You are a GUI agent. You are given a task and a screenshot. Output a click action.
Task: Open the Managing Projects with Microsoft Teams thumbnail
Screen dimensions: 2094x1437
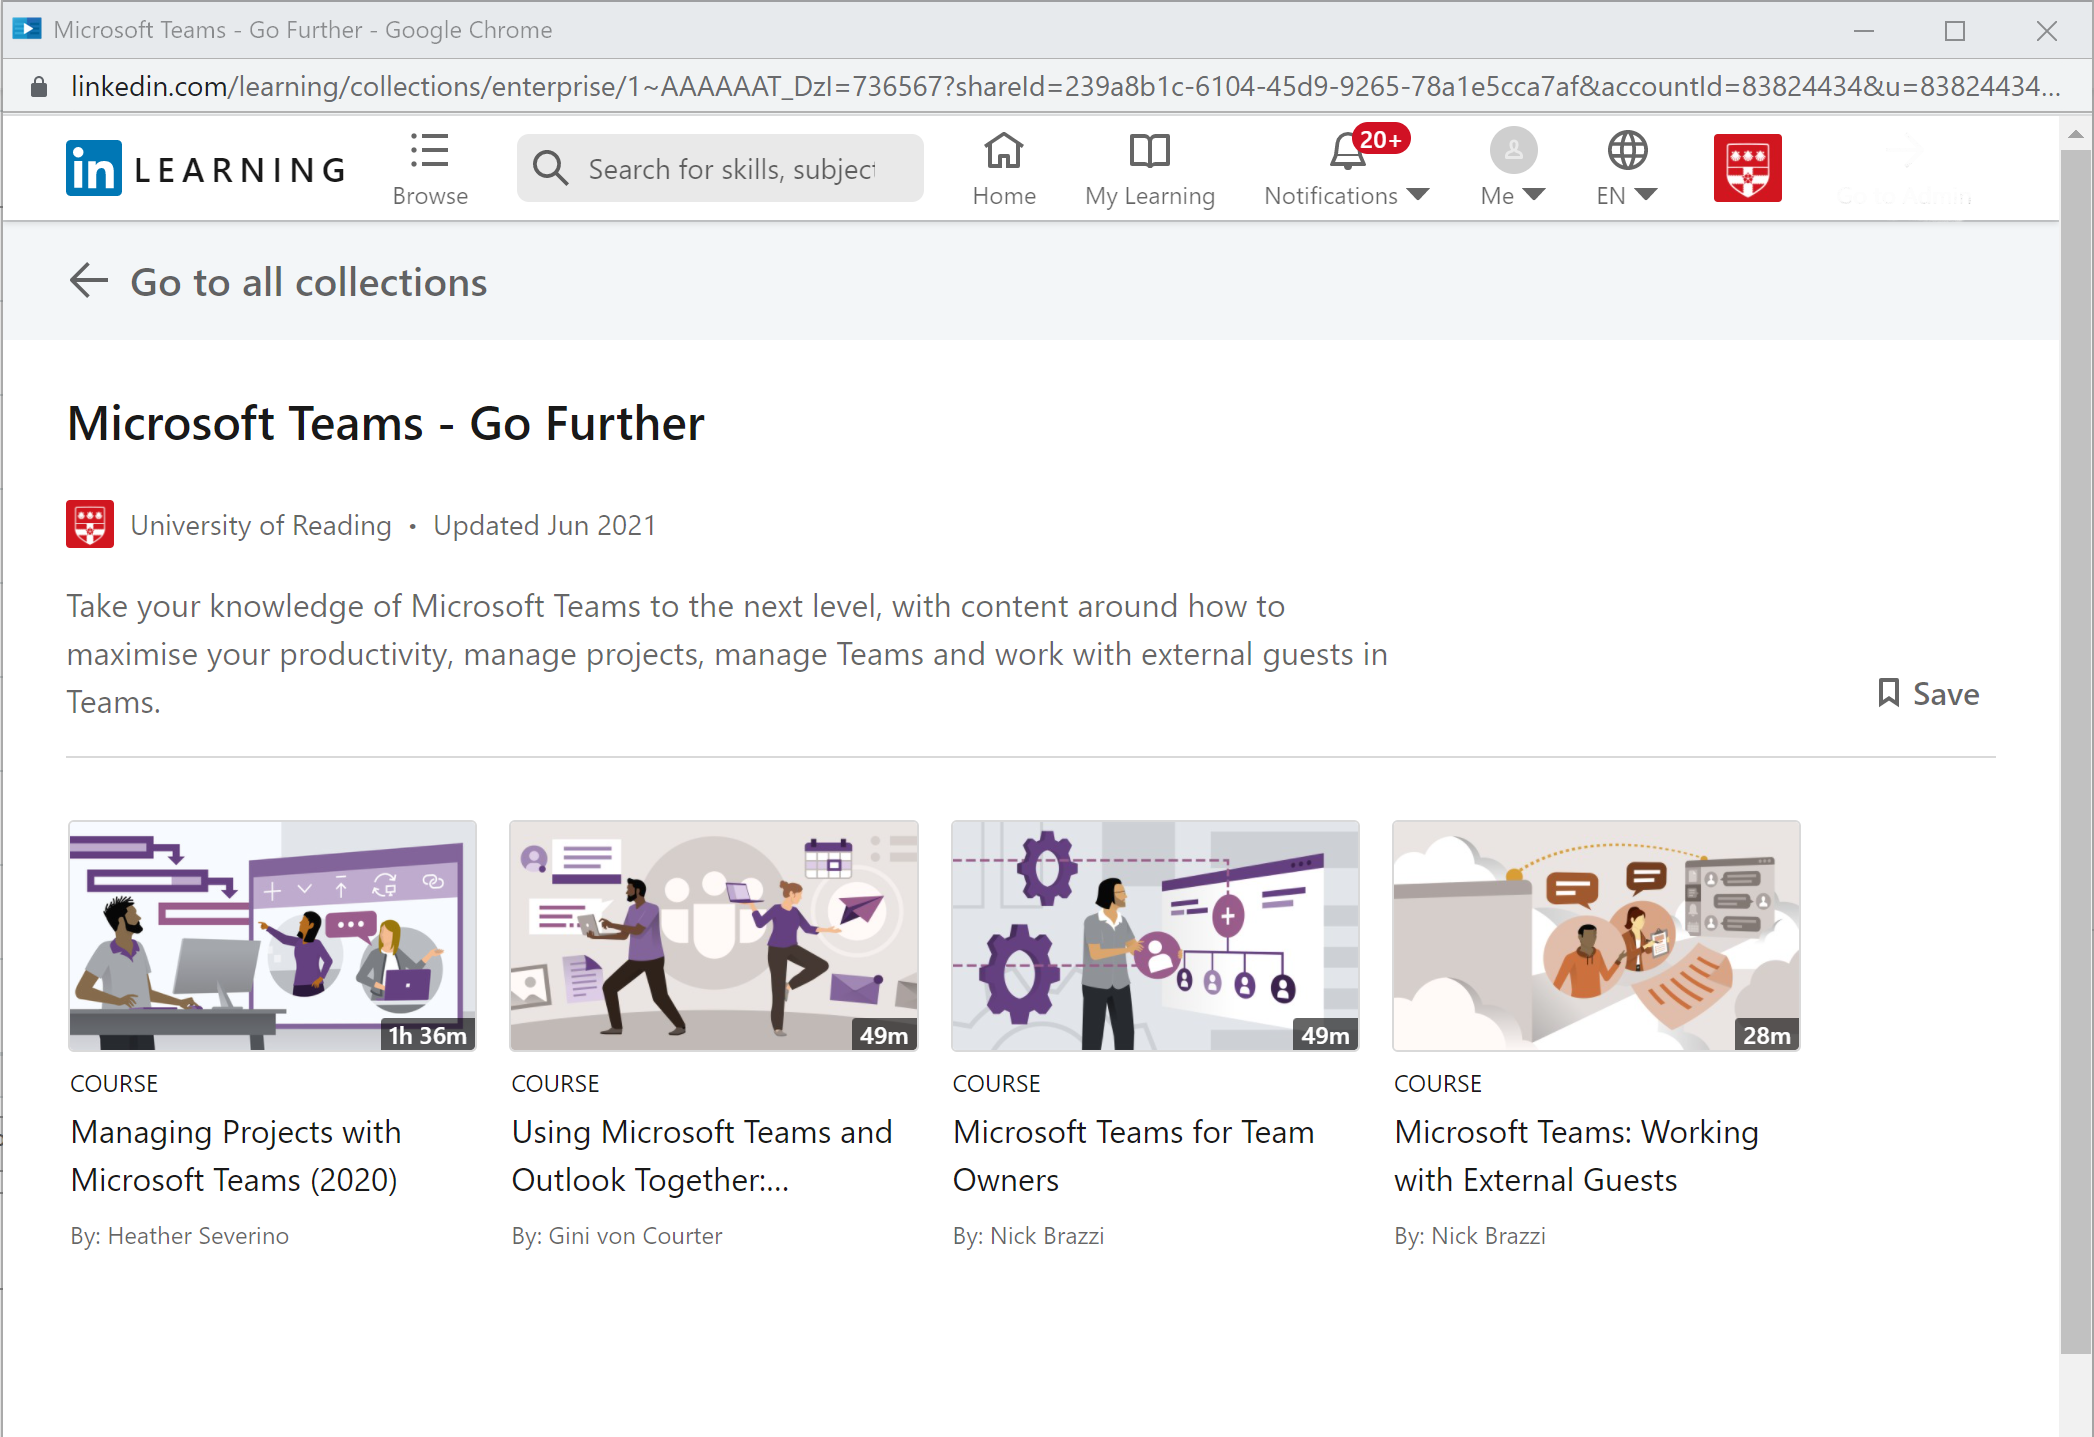click(x=271, y=936)
